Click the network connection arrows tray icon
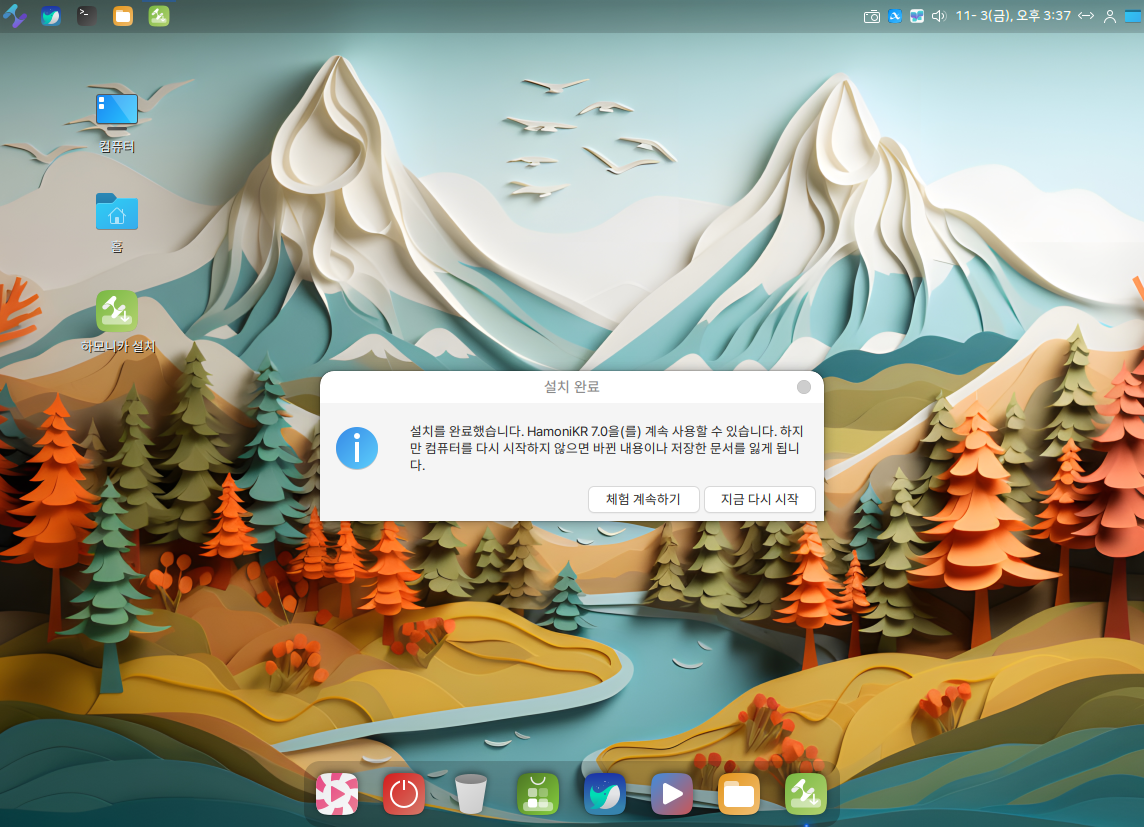The image size is (1144, 827). point(1086,16)
